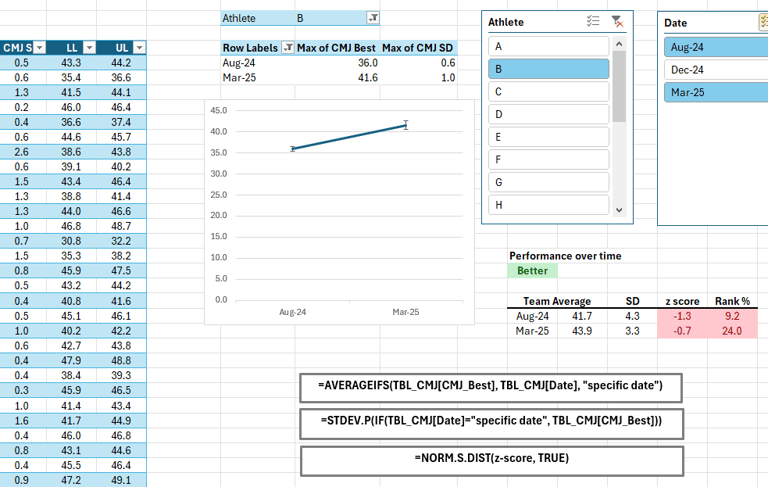Select Dec-24 in Date slicer
This screenshot has width=768, height=487.
coord(716,70)
